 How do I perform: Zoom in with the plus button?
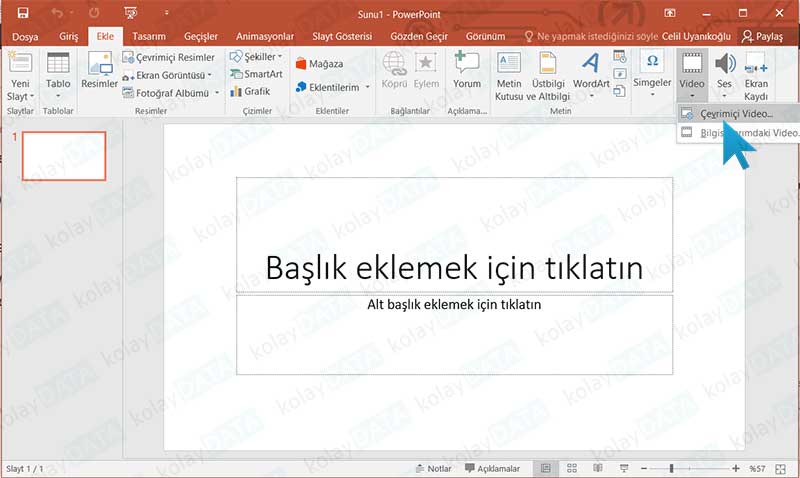pos(736,468)
